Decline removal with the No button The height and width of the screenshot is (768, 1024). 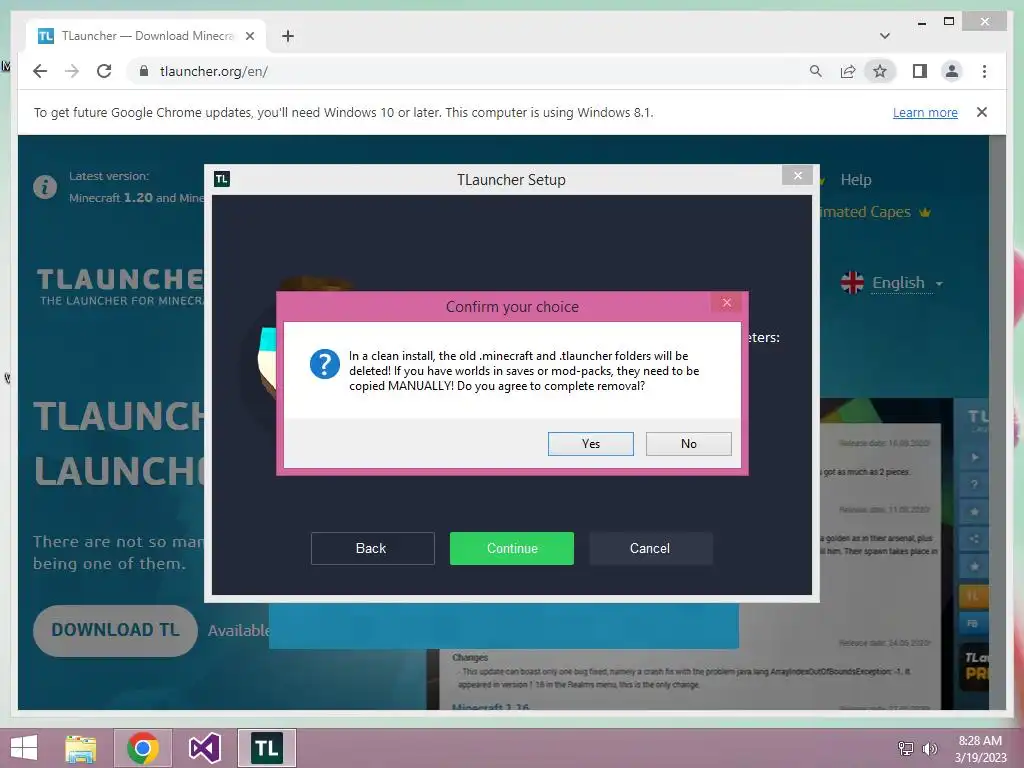tap(688, 443)
